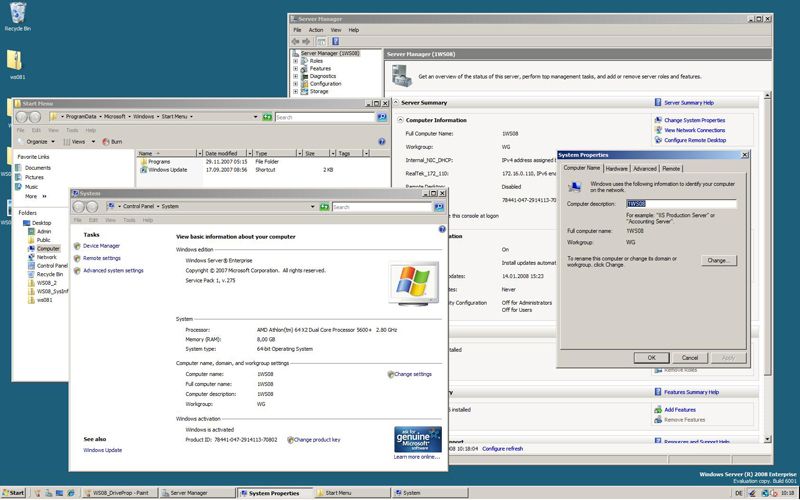Open Help menu in Server Manager
The width and height of the screenshot is (800, 500).
[354, 30]
